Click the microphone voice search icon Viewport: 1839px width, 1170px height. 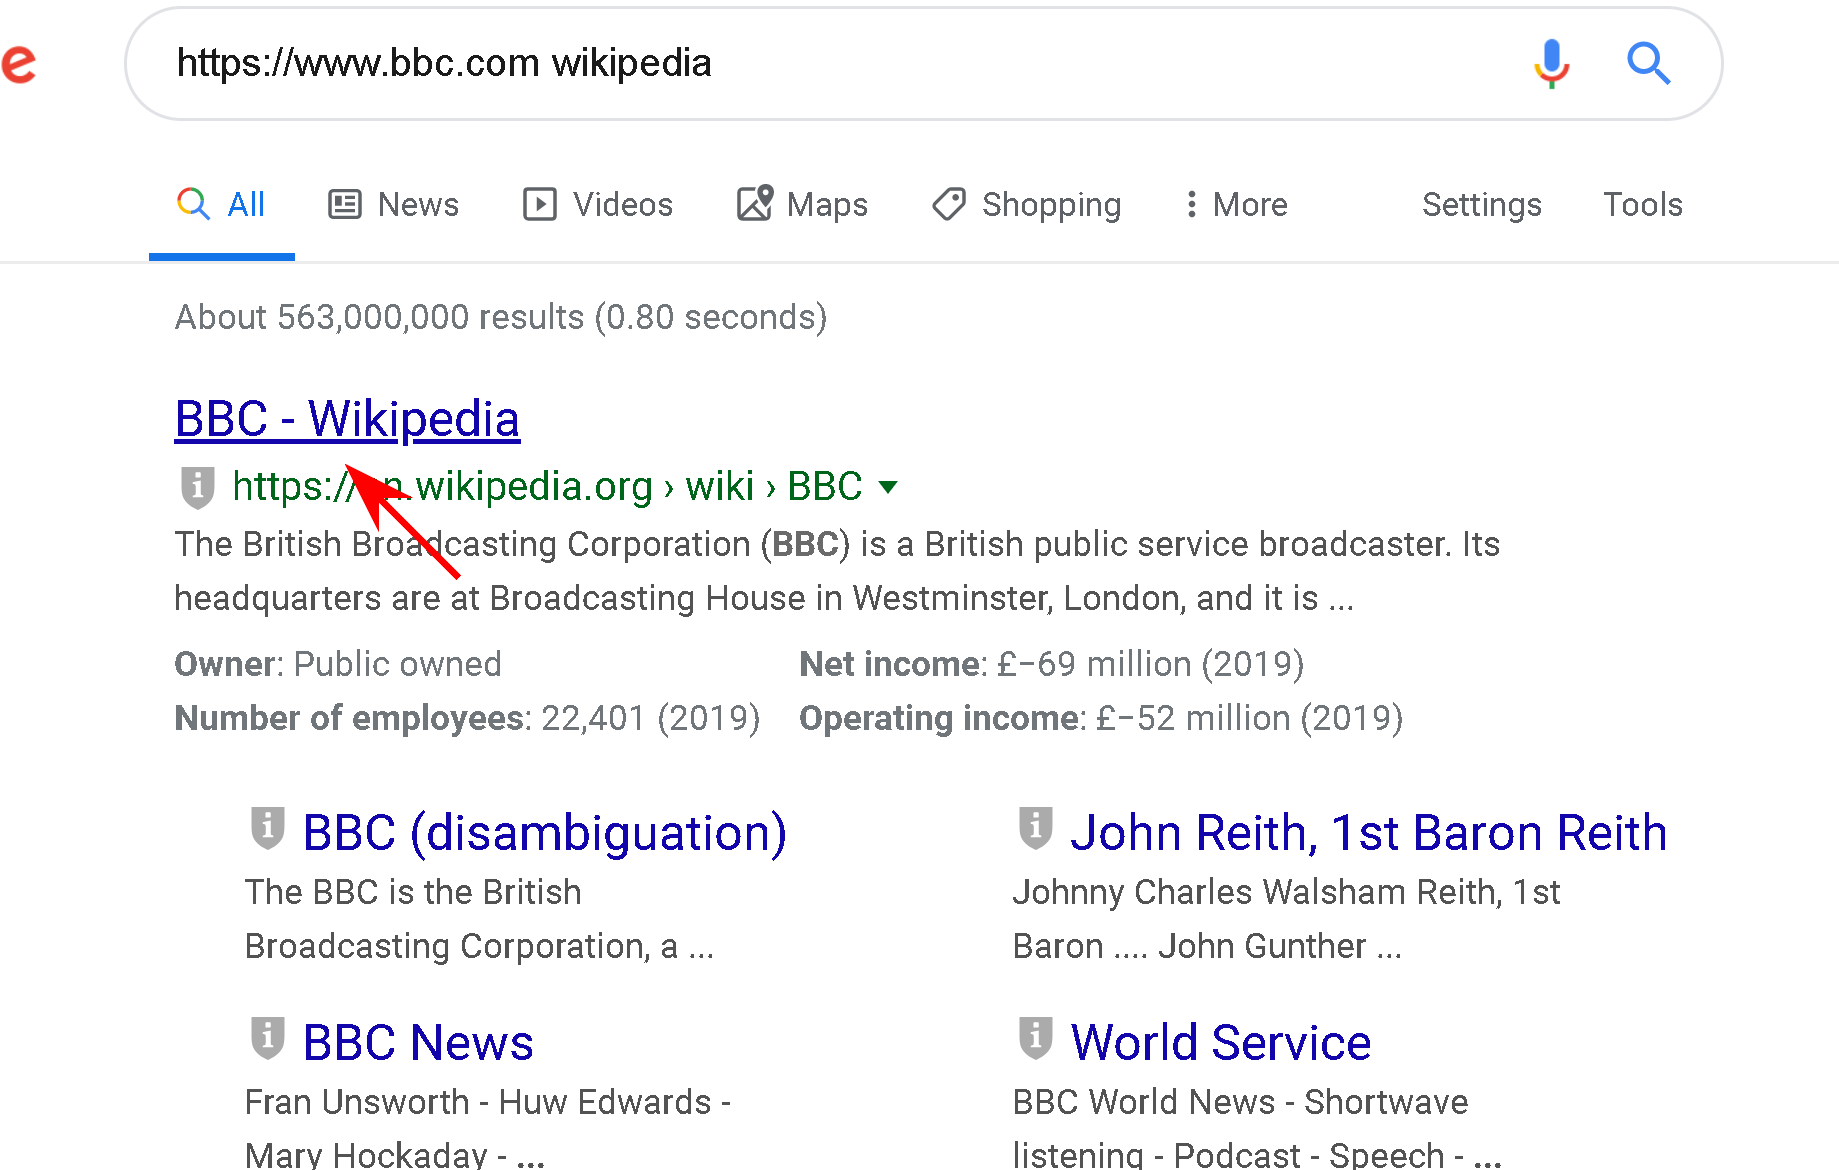(x=1551, y=63)
